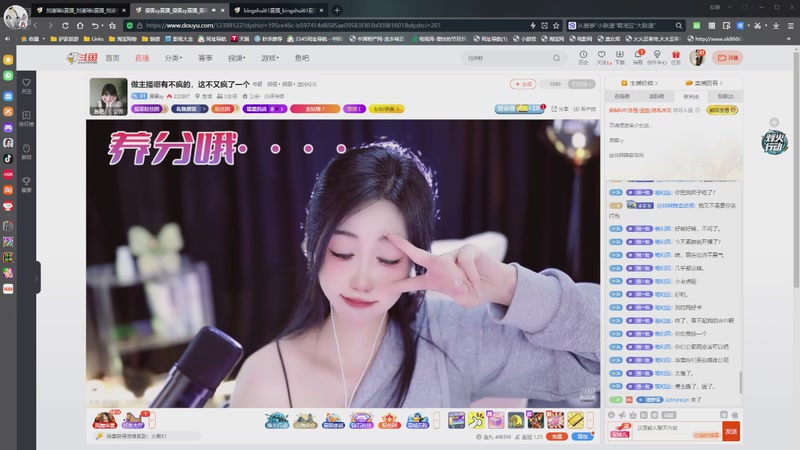Image resolution: width=800 pixels, height=450 pixels.
Task: Click the browser forward arrow
Action: click(x=50, y=26)
